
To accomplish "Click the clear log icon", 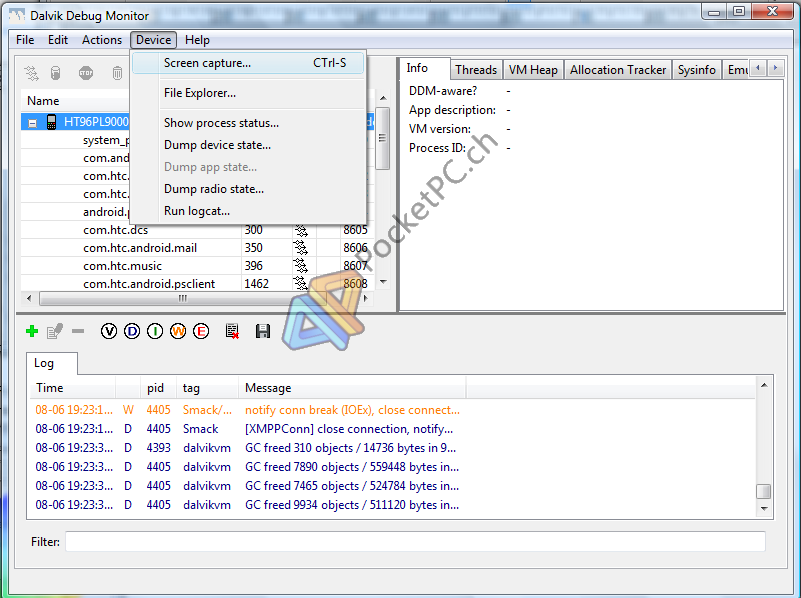I will click(232, 331).
